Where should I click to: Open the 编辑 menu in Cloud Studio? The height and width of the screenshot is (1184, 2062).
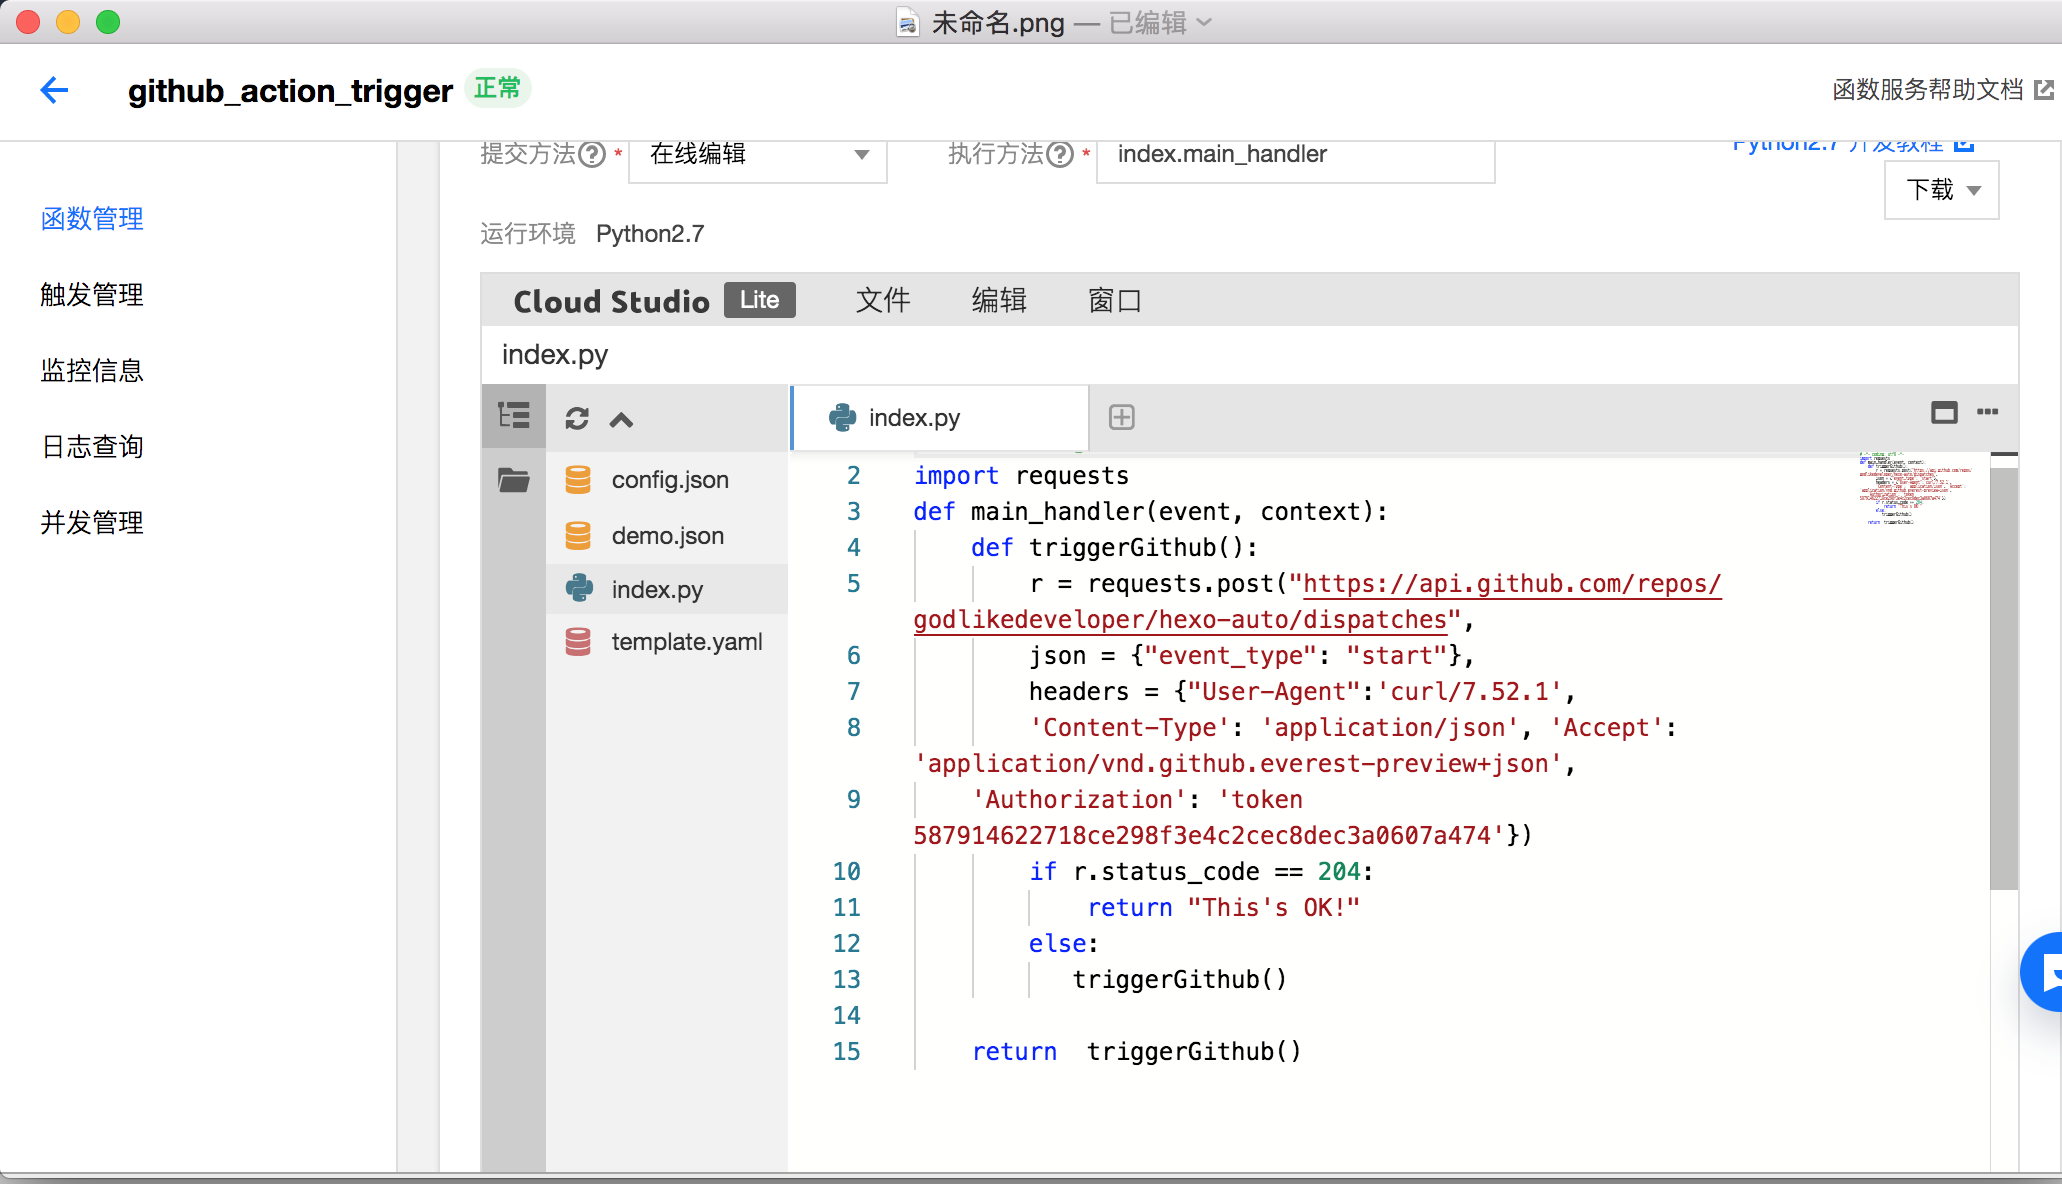(999, 300)
